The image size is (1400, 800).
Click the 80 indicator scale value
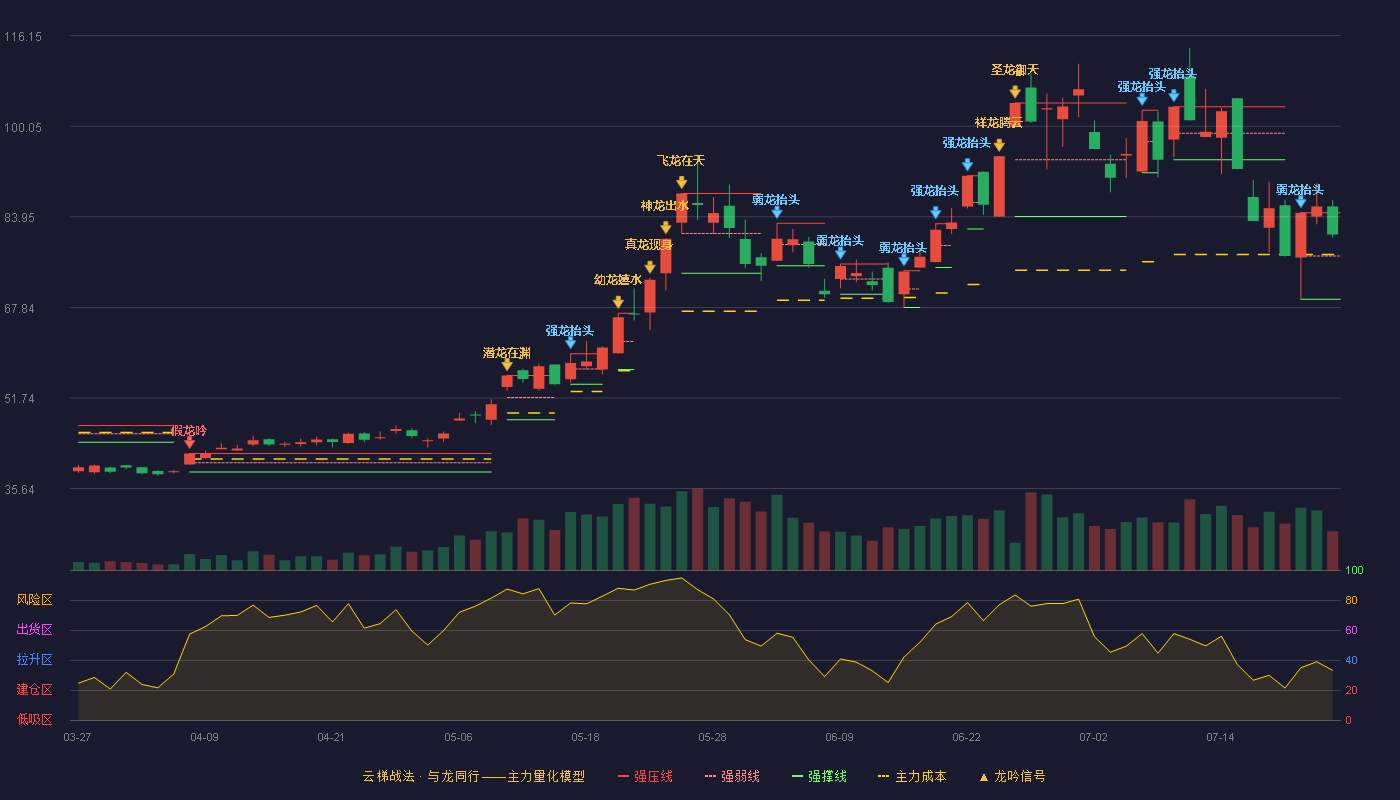click(x=1350, y=601)
